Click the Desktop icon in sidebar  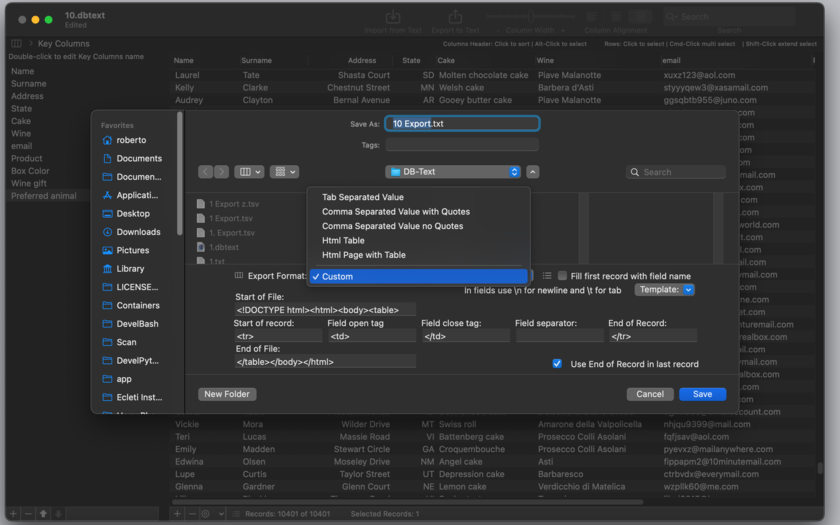pos(107,214)
